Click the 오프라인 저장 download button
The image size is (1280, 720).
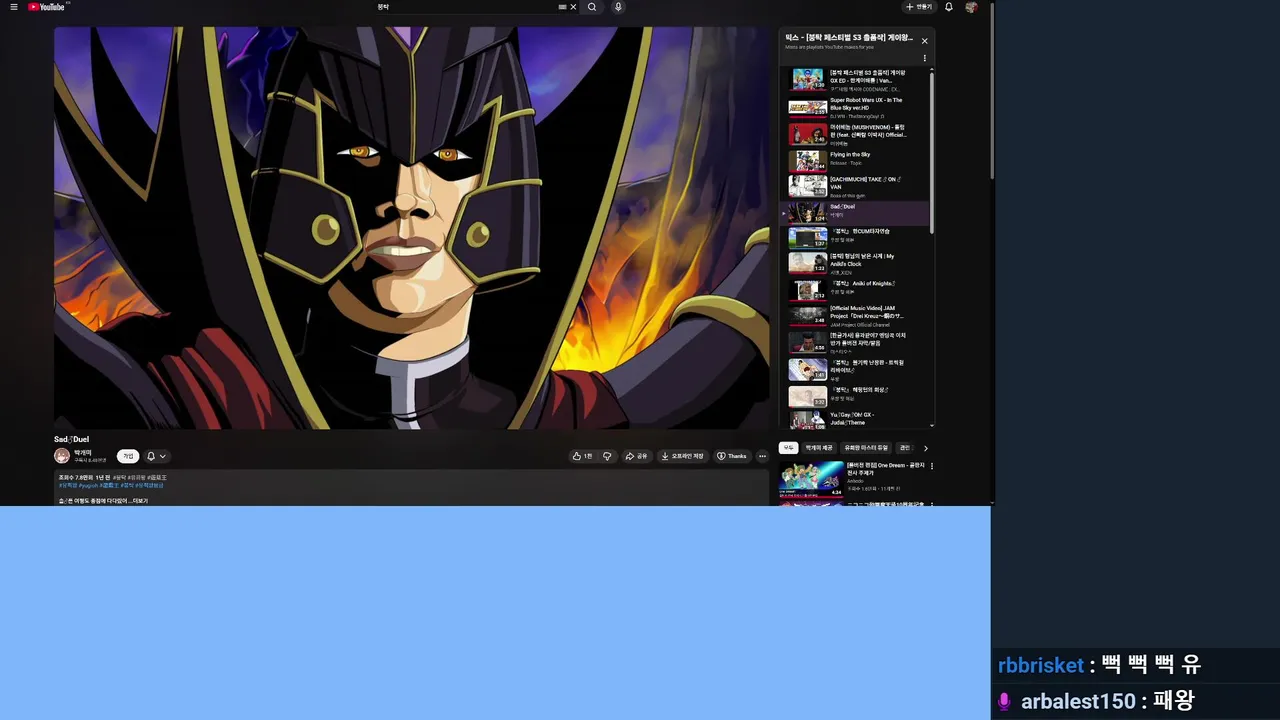[682, 456]
